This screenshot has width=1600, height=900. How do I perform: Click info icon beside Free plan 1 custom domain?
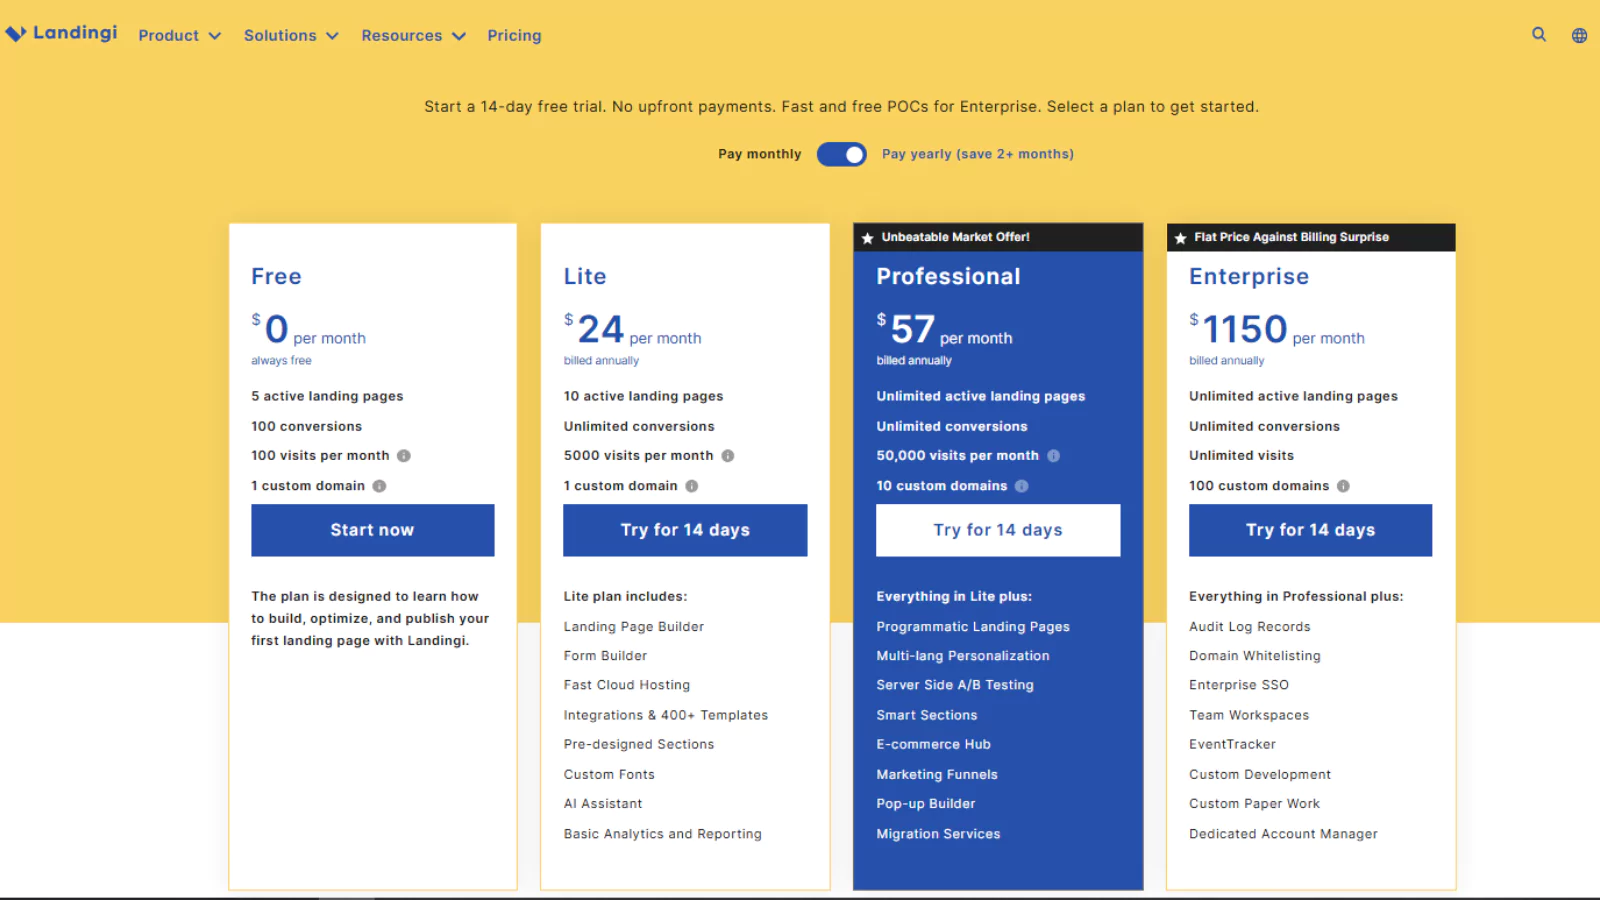point(379,486)
